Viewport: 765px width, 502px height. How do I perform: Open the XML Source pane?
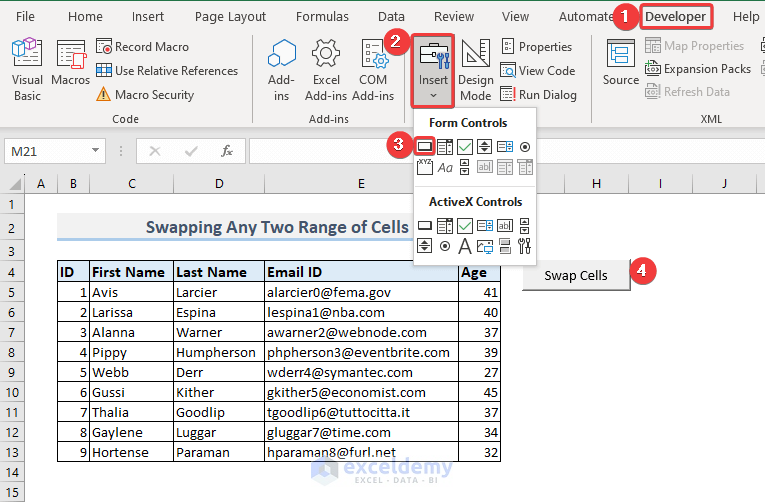tap(621, 62)
